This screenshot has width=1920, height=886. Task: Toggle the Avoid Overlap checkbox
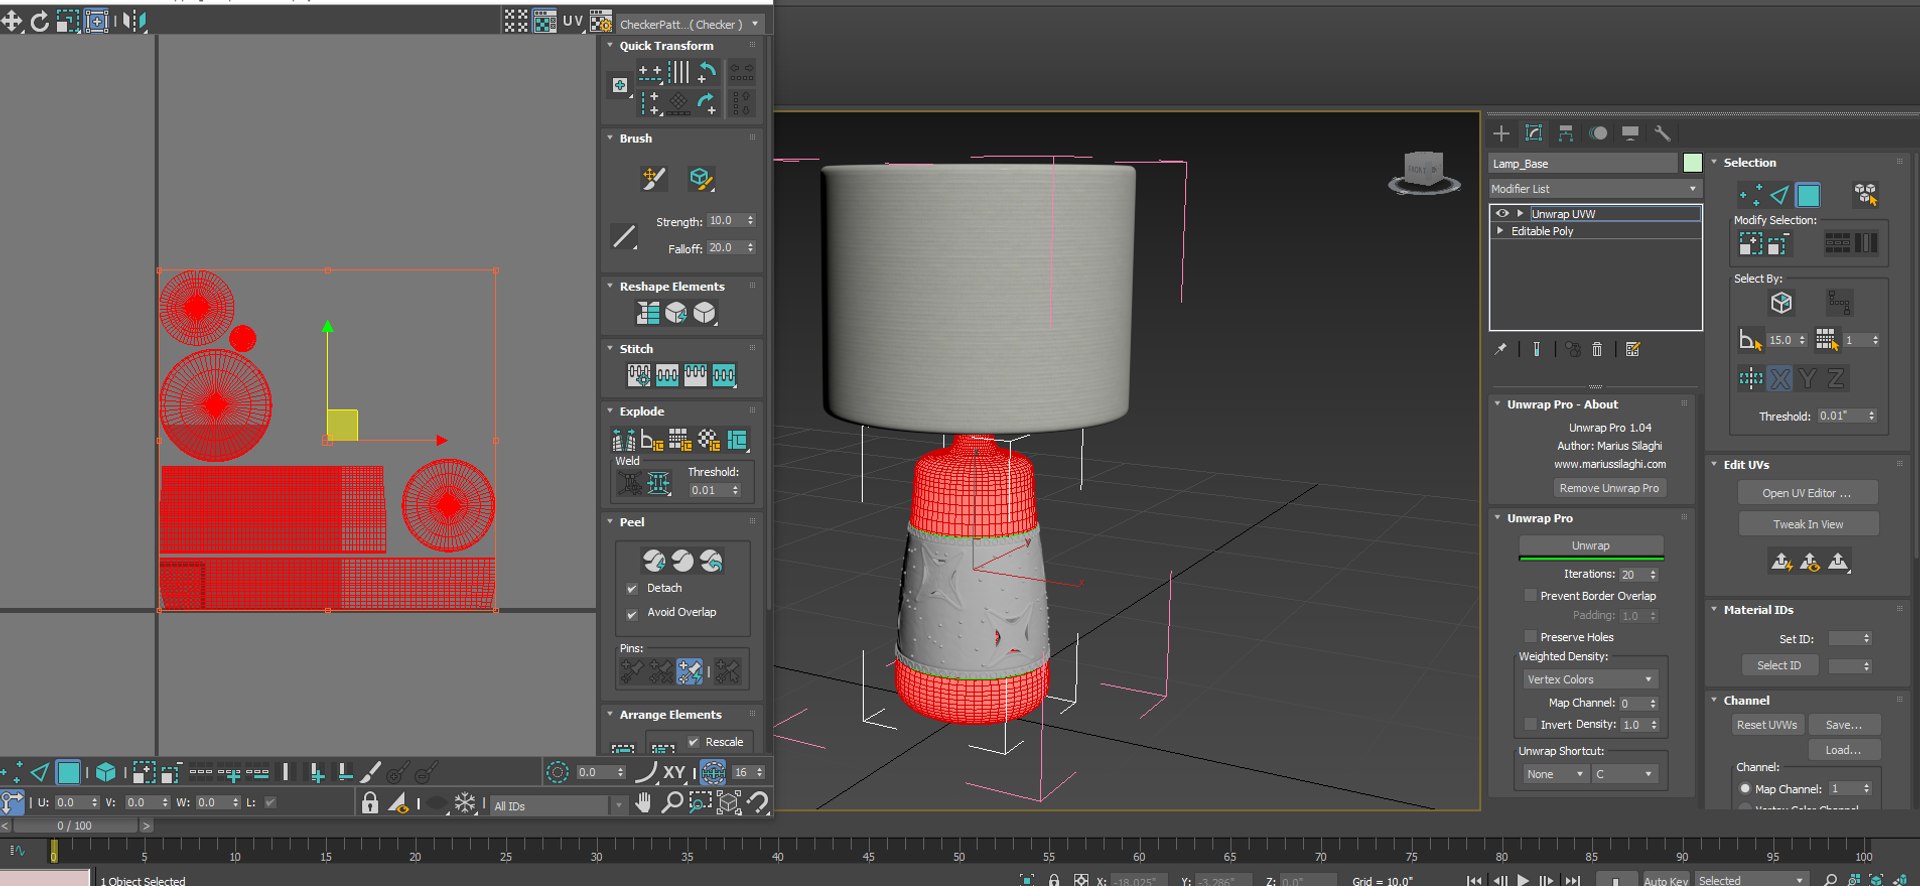(x=632, y=614)
